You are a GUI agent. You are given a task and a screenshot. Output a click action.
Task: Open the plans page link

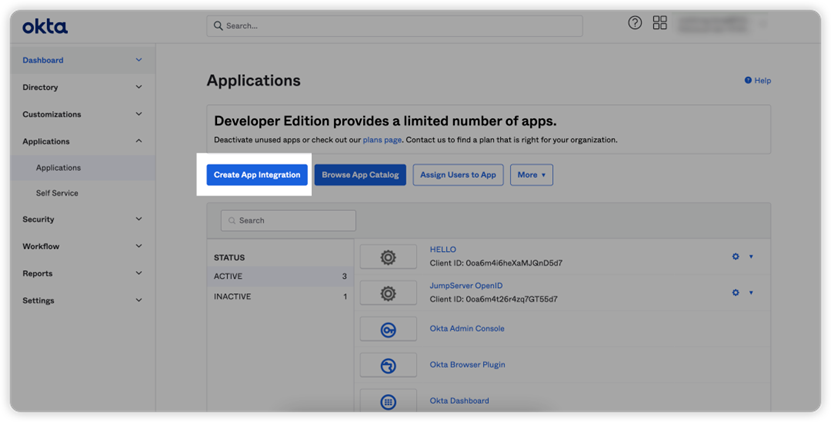[382, 140]
